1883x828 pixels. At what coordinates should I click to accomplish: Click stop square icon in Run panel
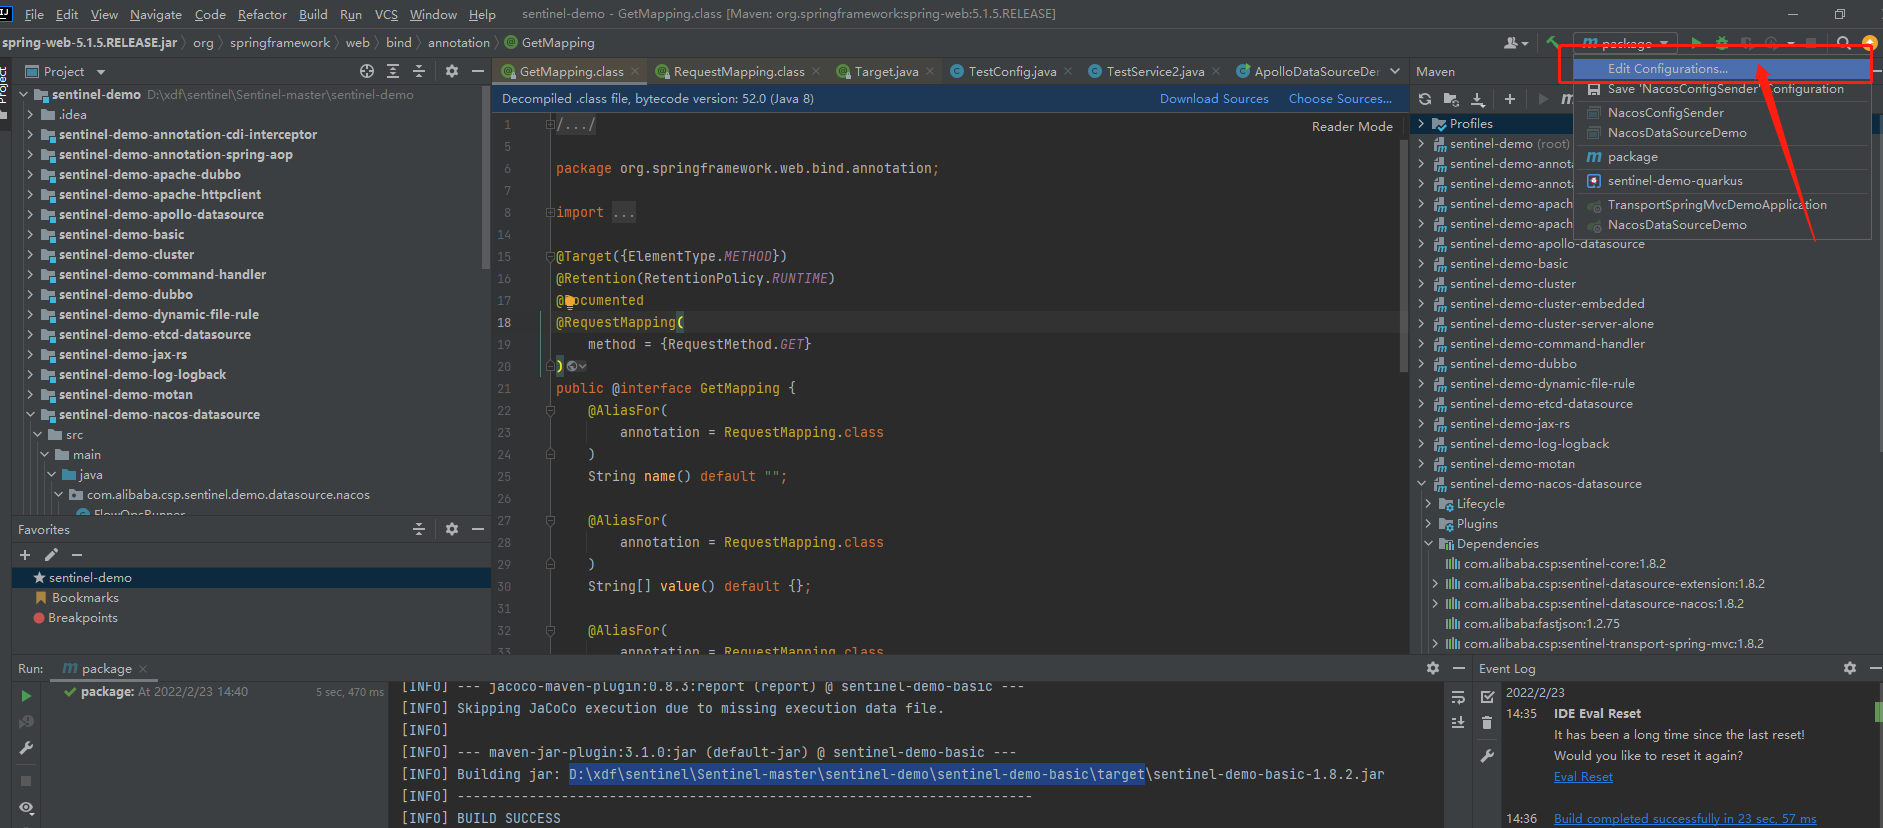26,781
